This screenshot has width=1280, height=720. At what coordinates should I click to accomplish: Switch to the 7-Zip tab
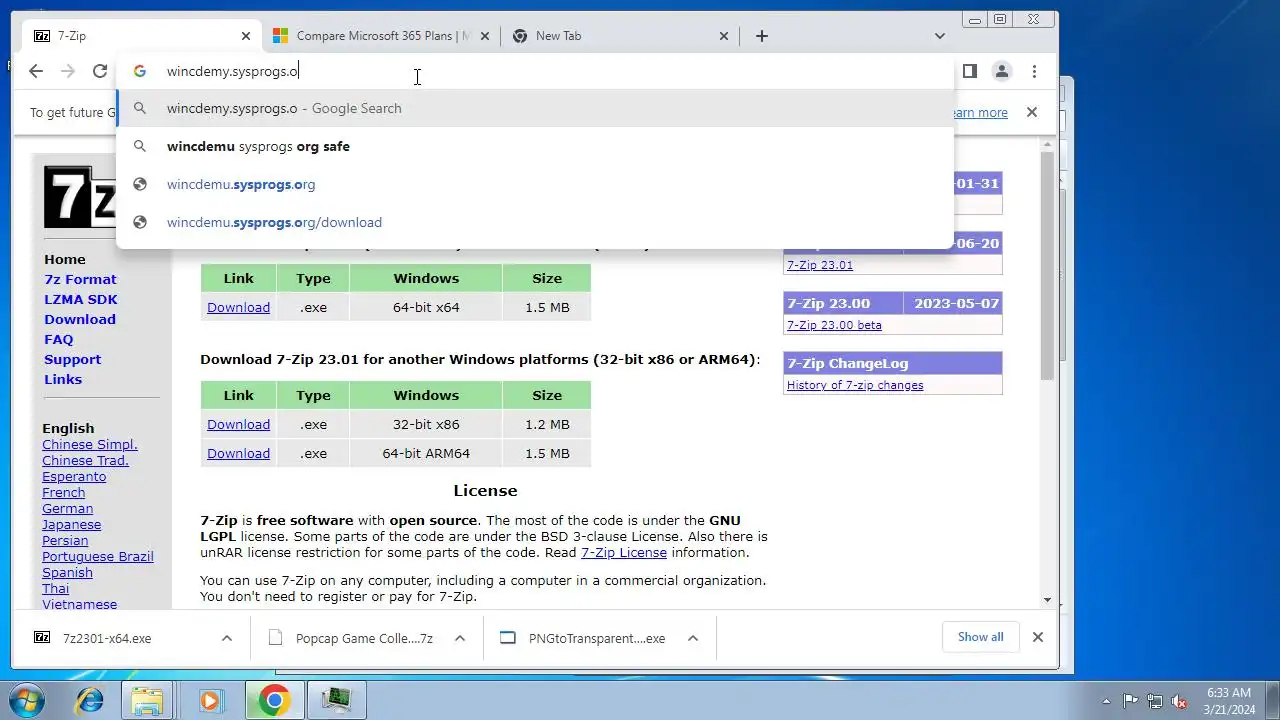point(140,36)
